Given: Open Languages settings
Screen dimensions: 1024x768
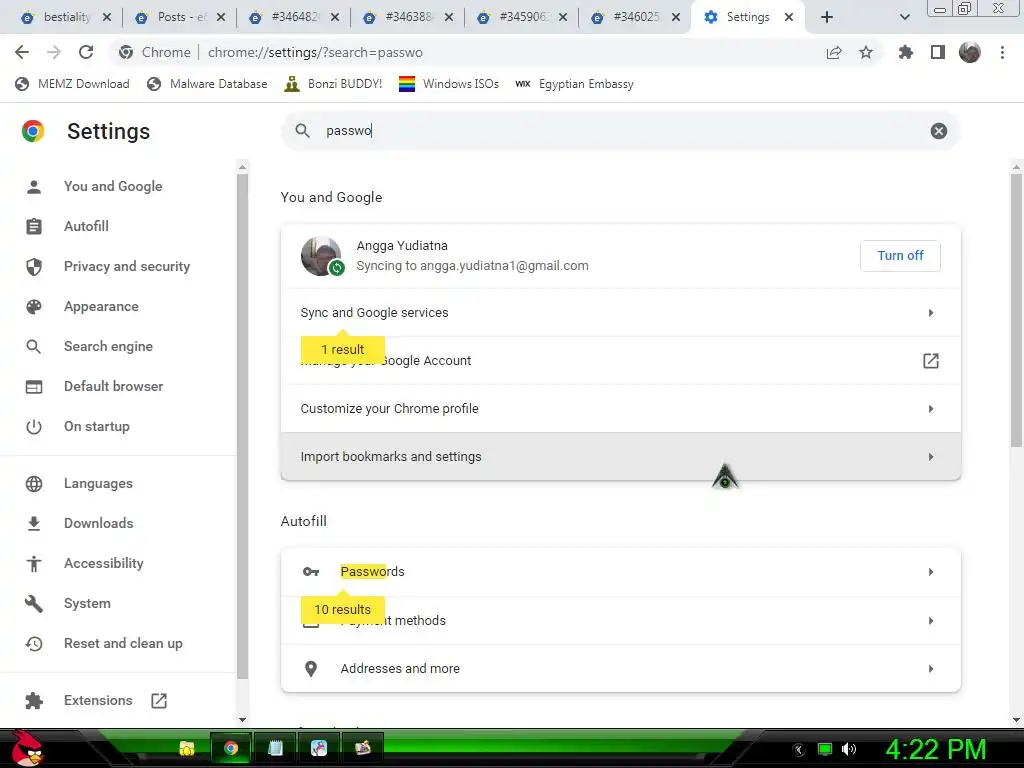Looking at the screenshot, I should [98, 483].
